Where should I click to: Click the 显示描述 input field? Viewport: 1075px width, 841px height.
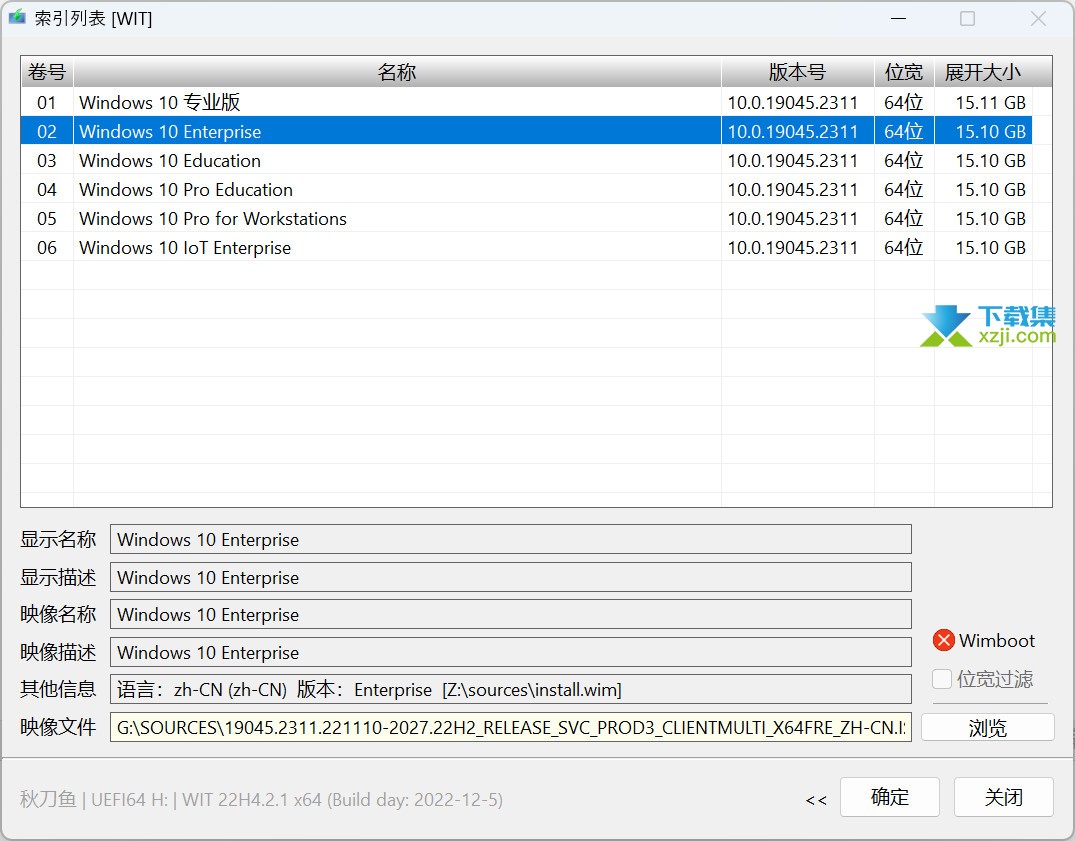pos(511,577)
